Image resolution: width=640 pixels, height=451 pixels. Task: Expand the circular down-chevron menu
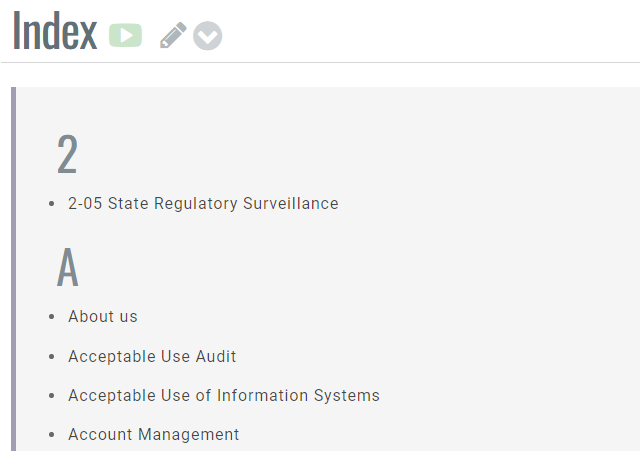pyautogui.click(x=207, y=36)
